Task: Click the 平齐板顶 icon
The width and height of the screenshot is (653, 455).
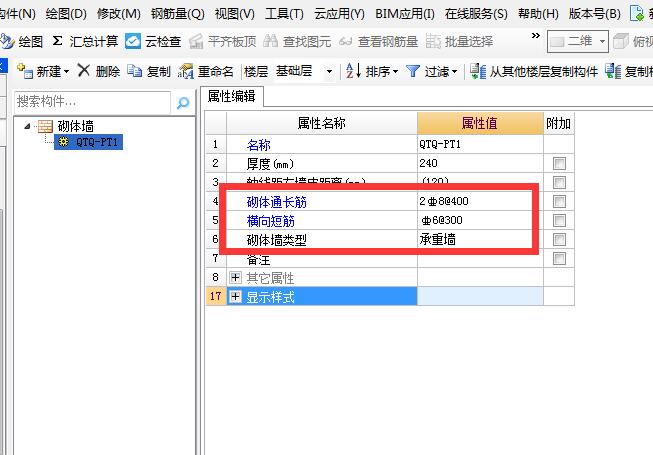Action: pos(196,41)
